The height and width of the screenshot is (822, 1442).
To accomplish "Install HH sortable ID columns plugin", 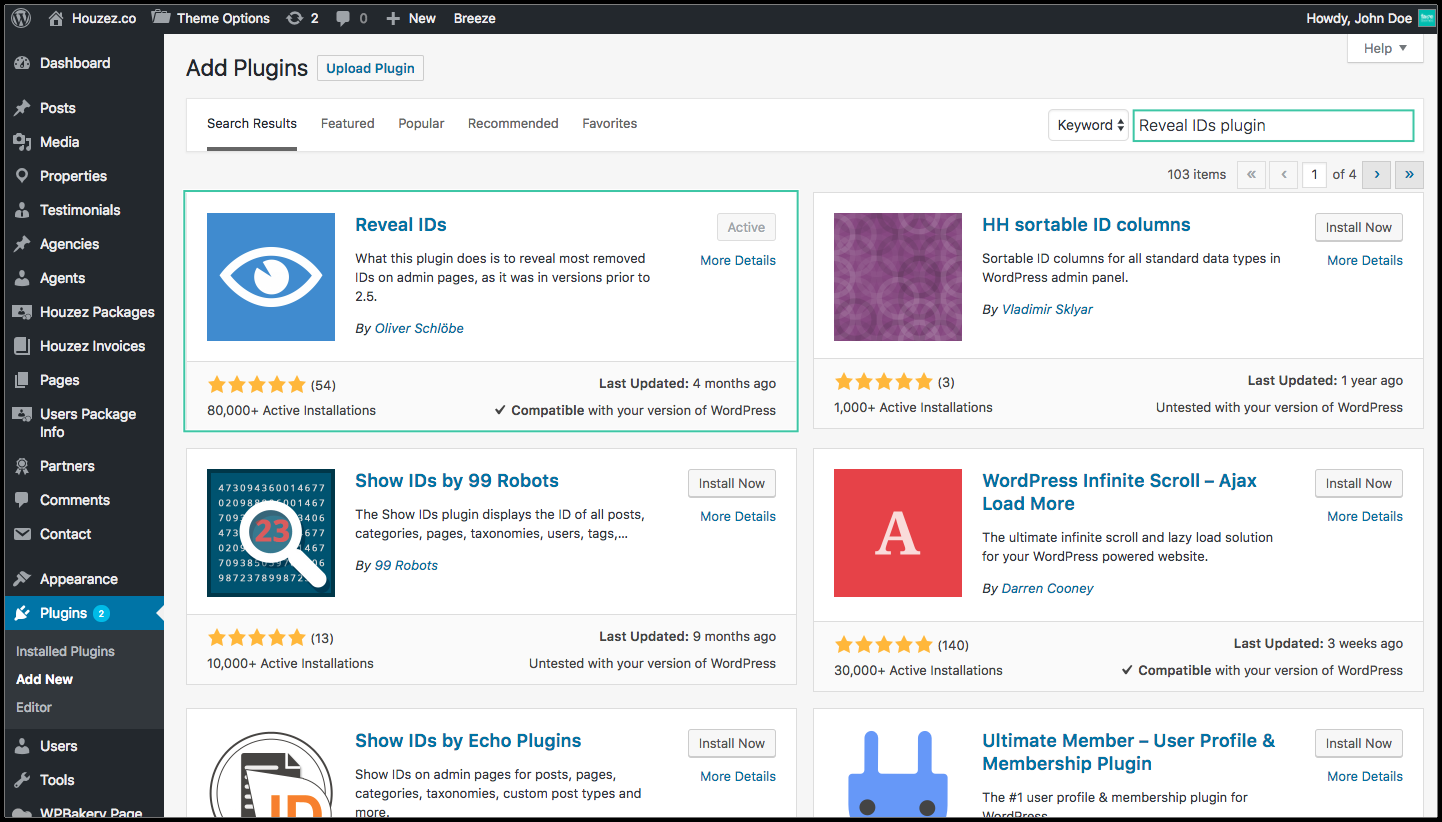I will point(1358,227).
